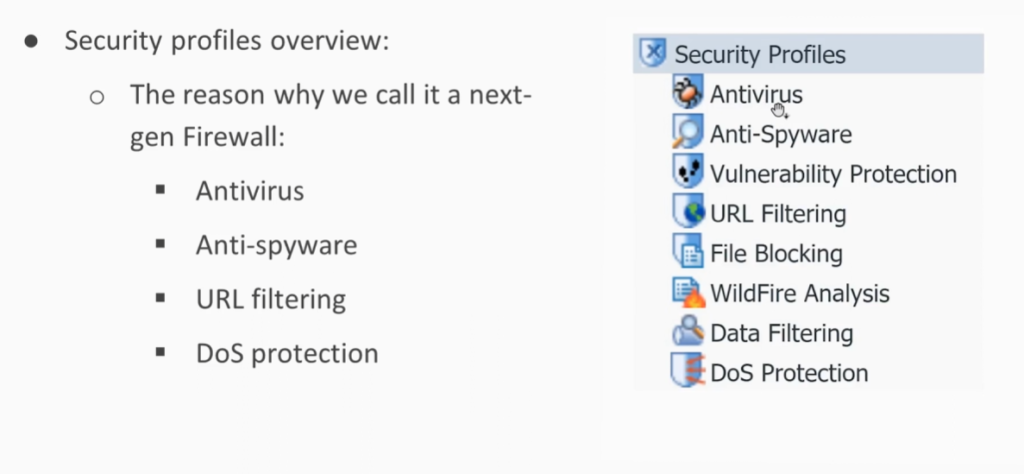This screenshot has height=474, width=1024.
Task: Click the Antivirus bug icon
Action: 688,94
